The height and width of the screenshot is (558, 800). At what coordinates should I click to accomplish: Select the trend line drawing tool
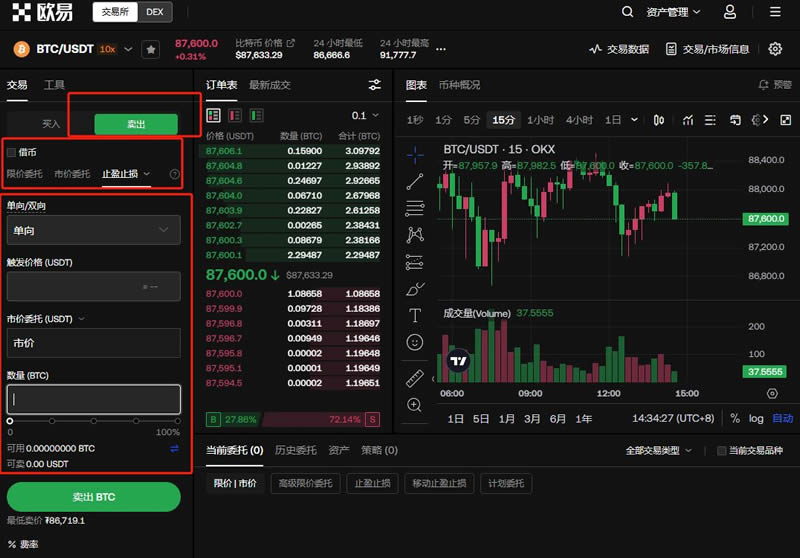point(415,182)
